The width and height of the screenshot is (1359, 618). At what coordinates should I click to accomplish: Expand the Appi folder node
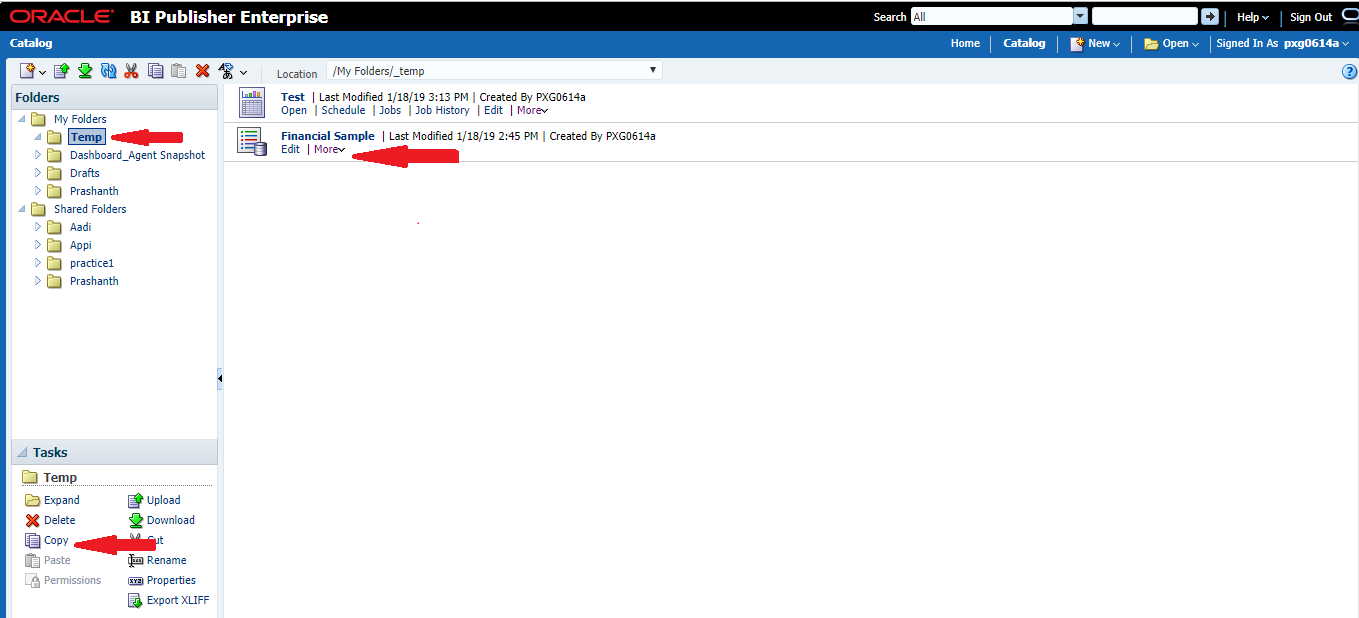[x=38, y=245]
